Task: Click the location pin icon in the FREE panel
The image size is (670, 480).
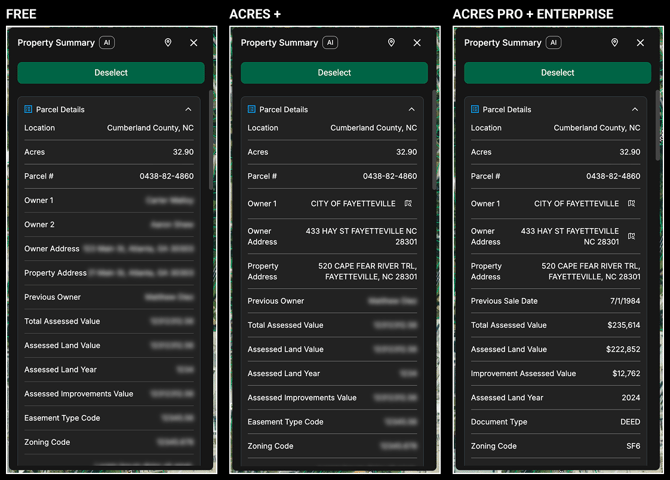Action: [168, 43]
